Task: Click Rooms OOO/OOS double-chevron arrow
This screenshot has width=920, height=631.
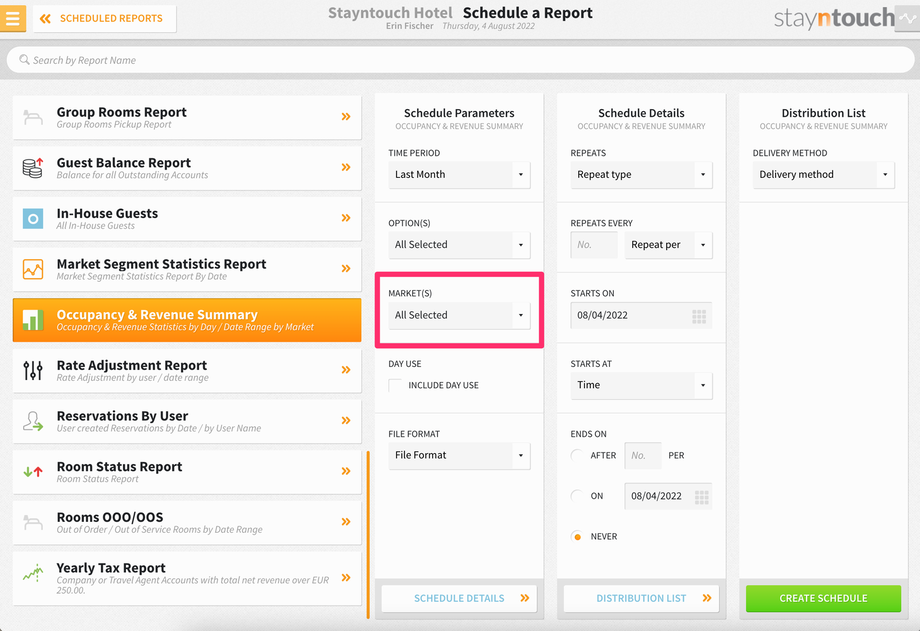Action: 346,521
